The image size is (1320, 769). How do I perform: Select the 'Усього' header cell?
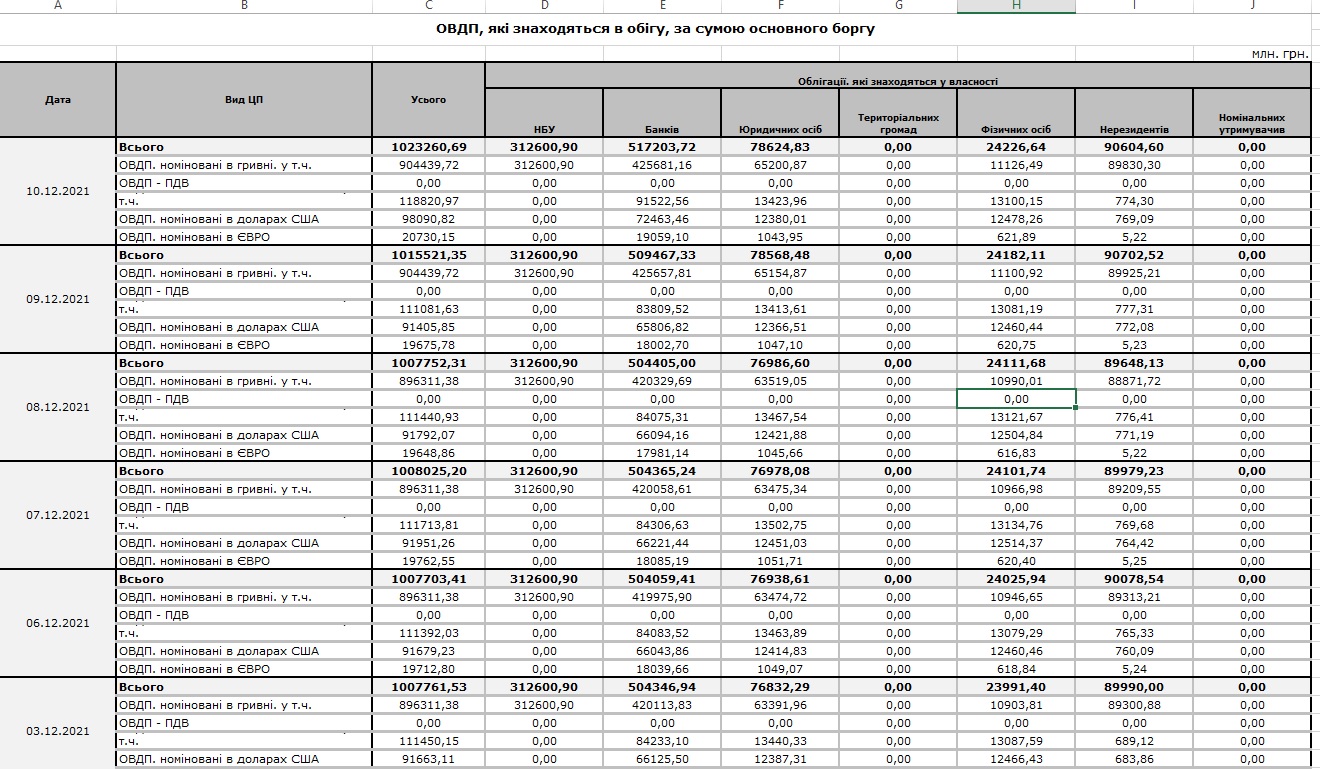[428, 100]
